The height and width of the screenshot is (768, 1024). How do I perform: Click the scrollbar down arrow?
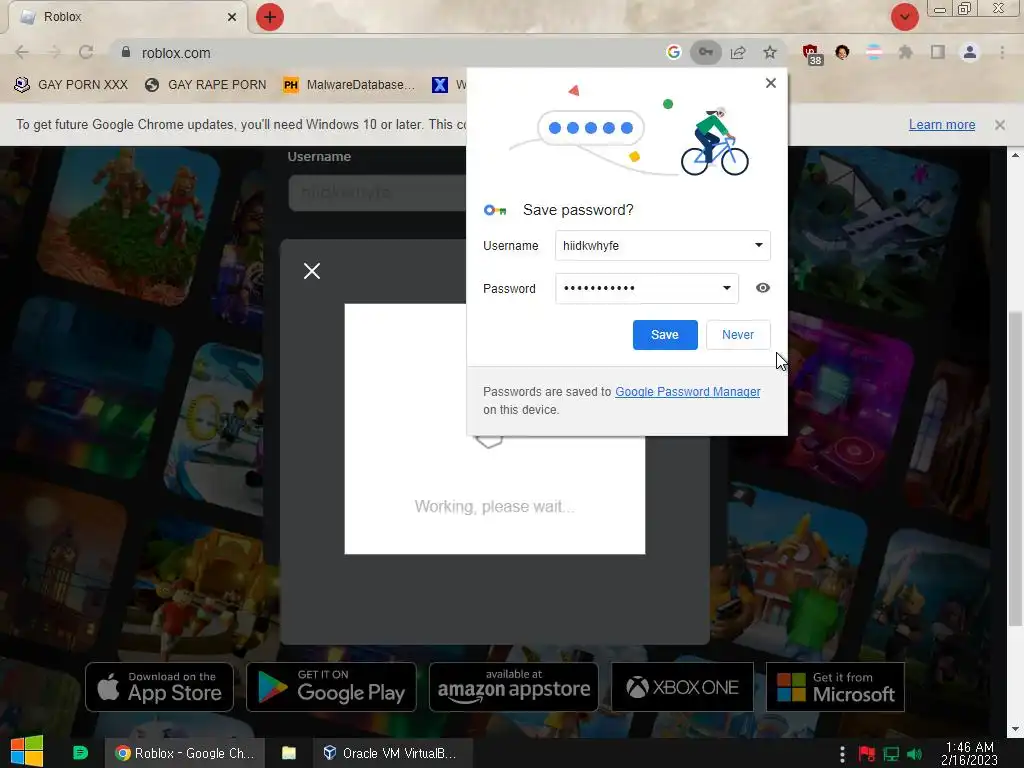[1015, 729]
